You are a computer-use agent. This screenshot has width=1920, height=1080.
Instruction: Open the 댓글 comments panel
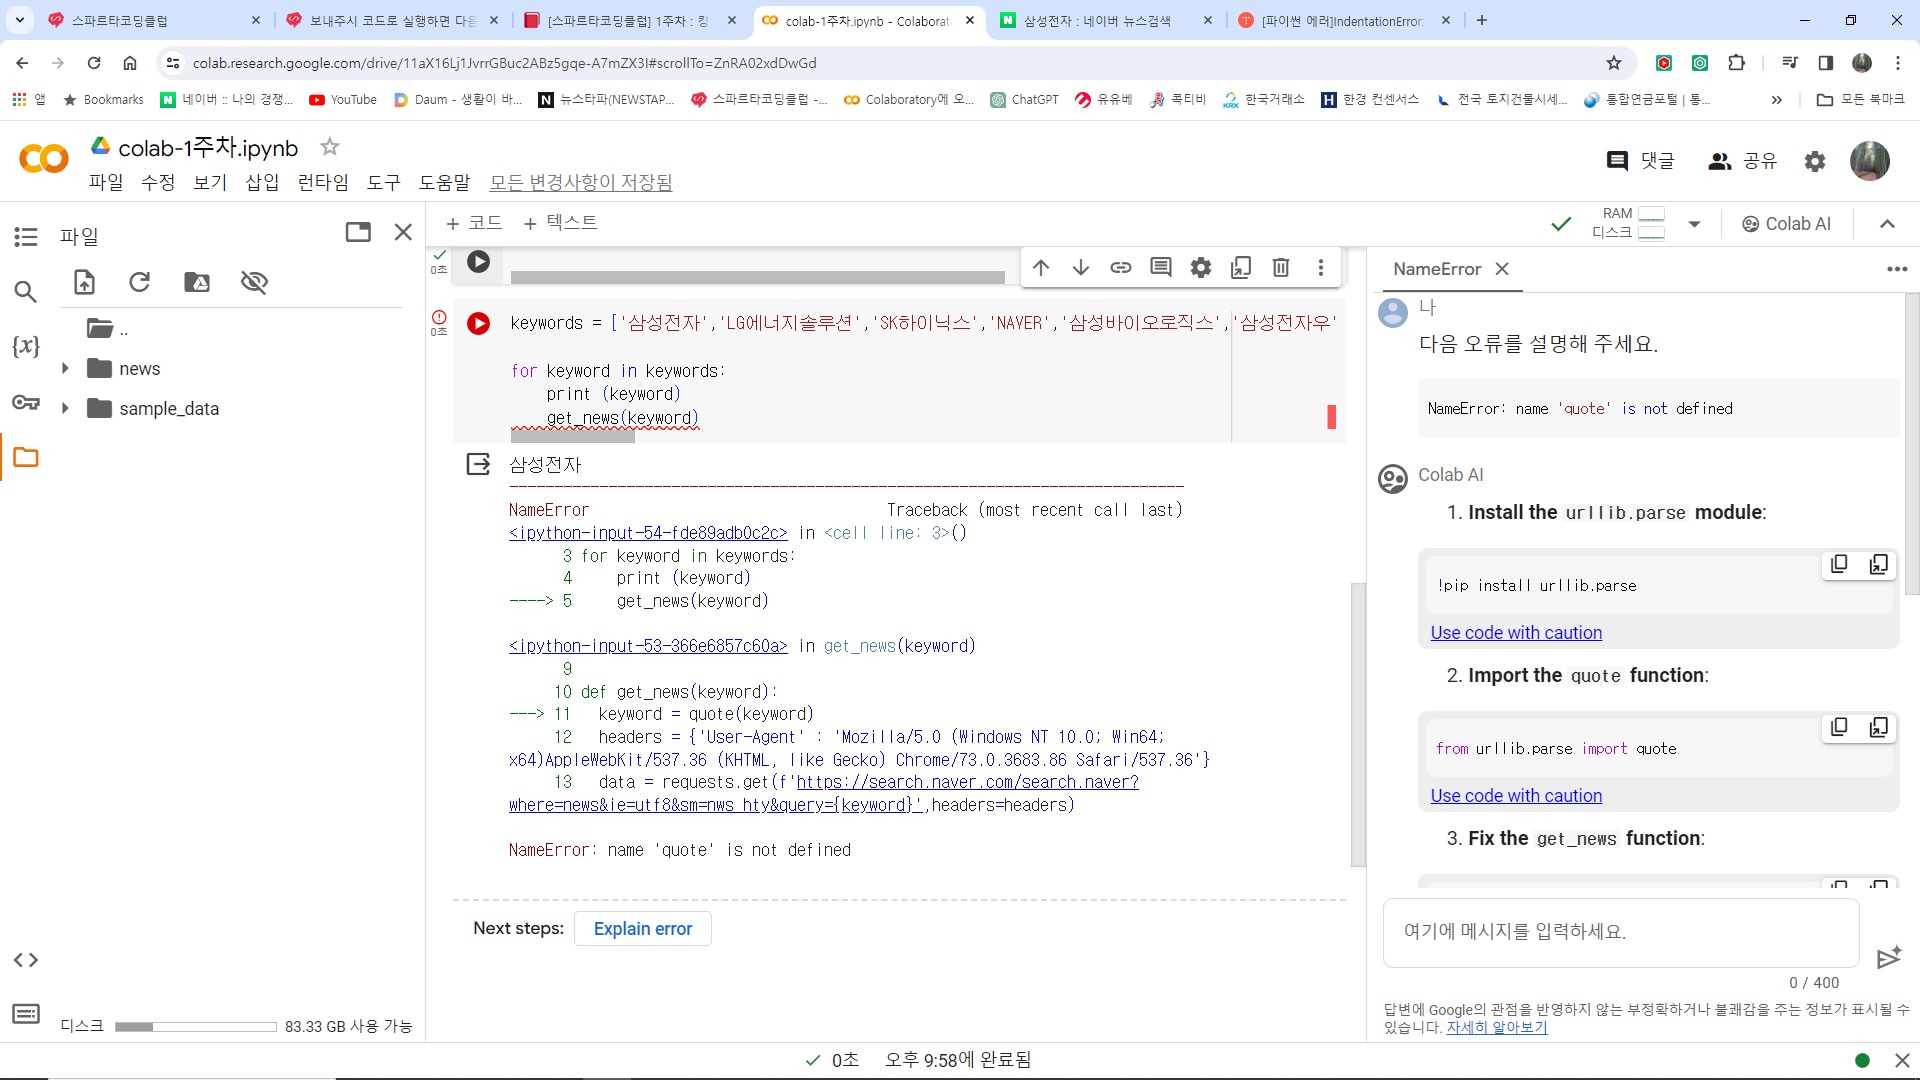click(1640, 160)
